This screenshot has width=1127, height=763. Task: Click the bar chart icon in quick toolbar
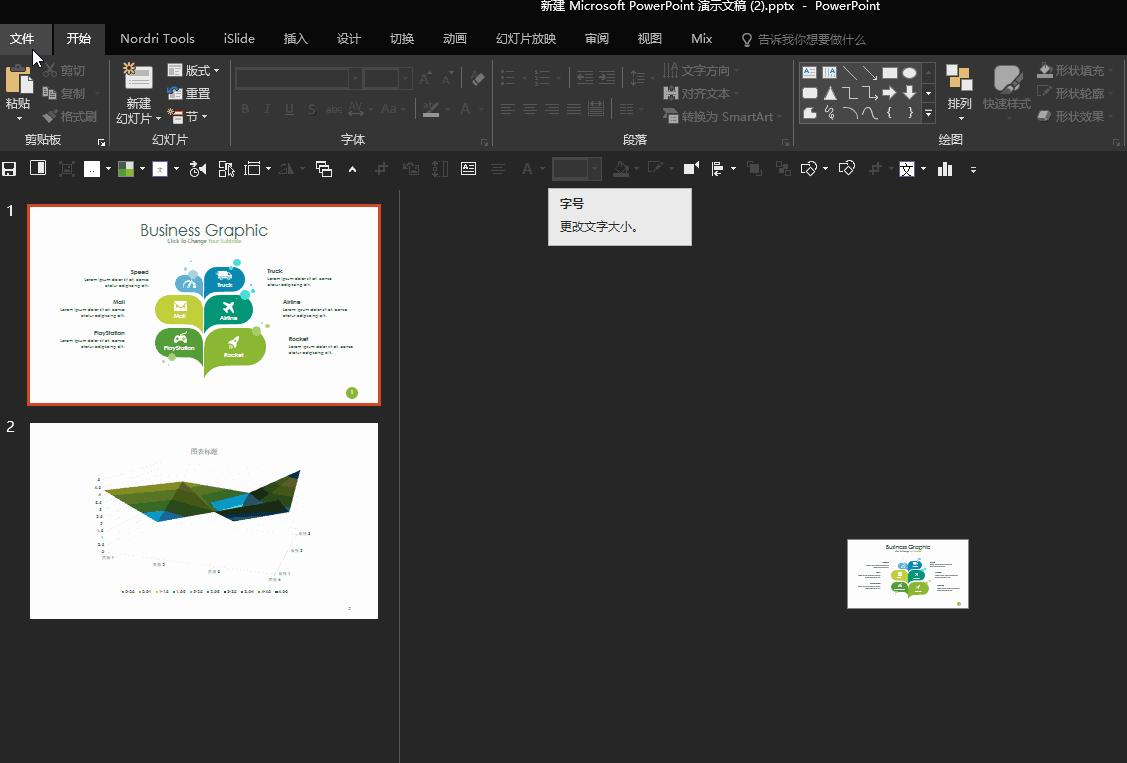[945, 169]
